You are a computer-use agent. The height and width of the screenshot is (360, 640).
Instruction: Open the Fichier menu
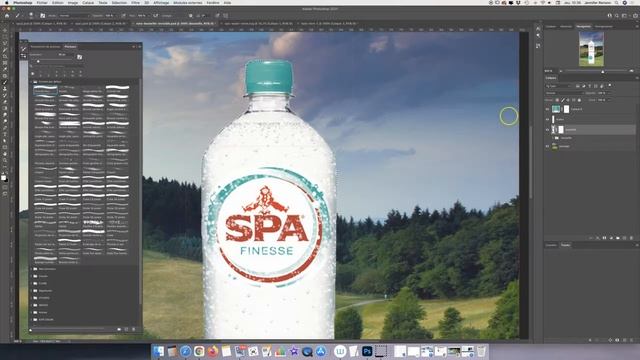coord(42,2)
